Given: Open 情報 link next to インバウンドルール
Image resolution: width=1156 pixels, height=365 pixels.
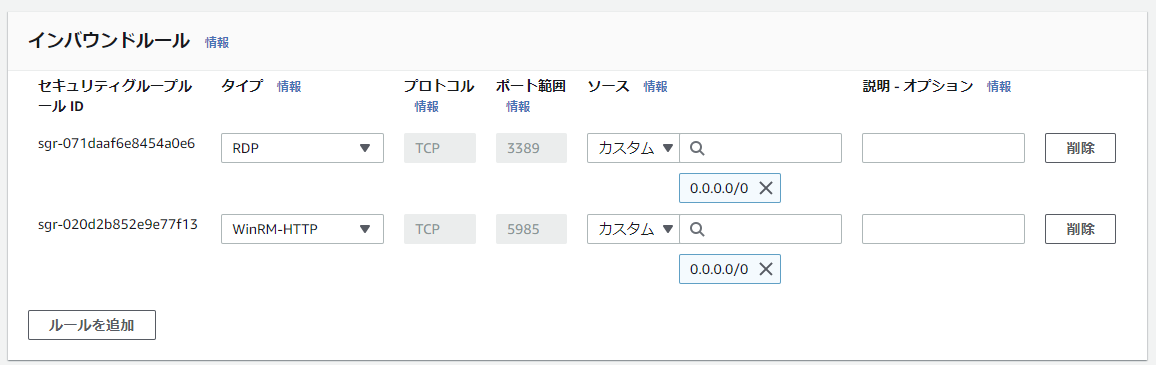Looking at the screenshot, I should pos(217,43).
